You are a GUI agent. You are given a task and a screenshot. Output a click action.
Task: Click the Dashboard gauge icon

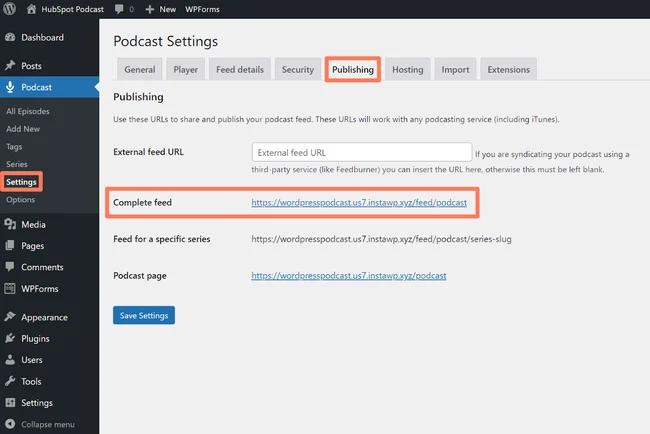(x=10, y=37)
